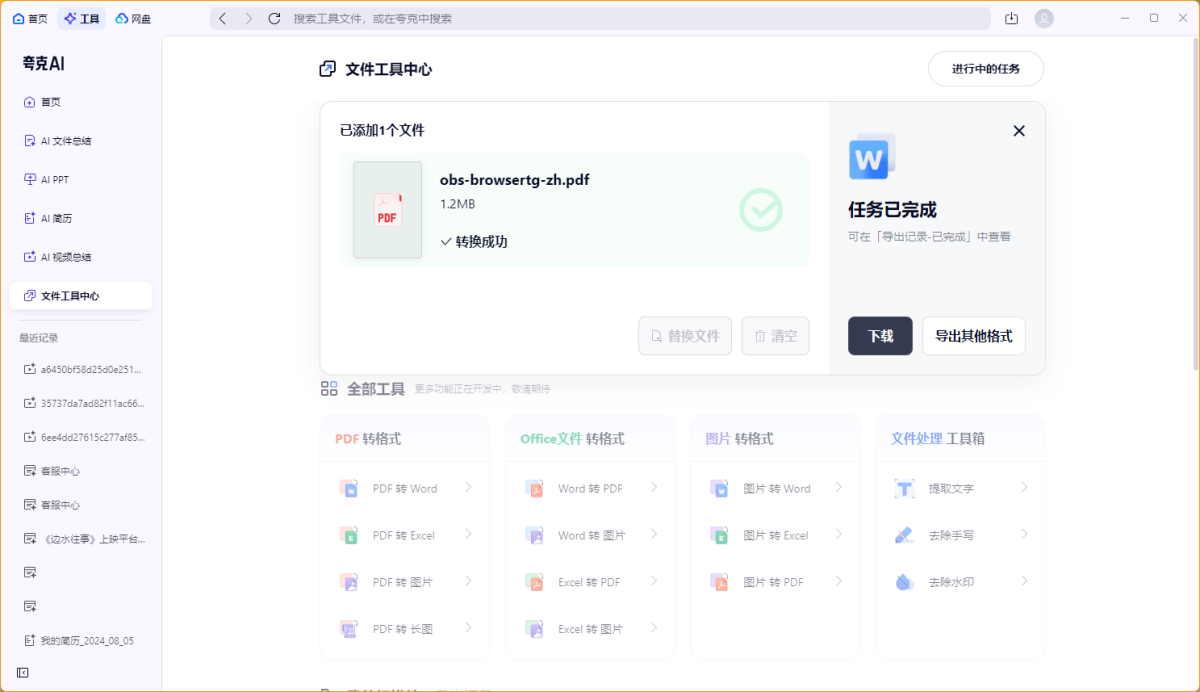Switch to the 网盘 tab
1200x692 pixels.
[x=134, y=18]
